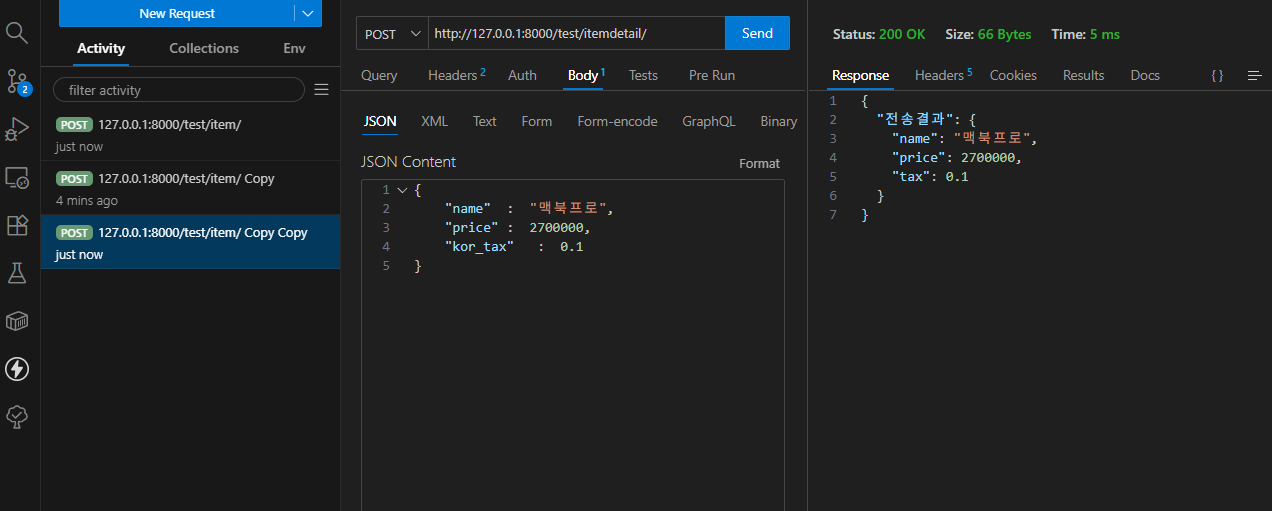Open the Extensions view

(17, 225)
